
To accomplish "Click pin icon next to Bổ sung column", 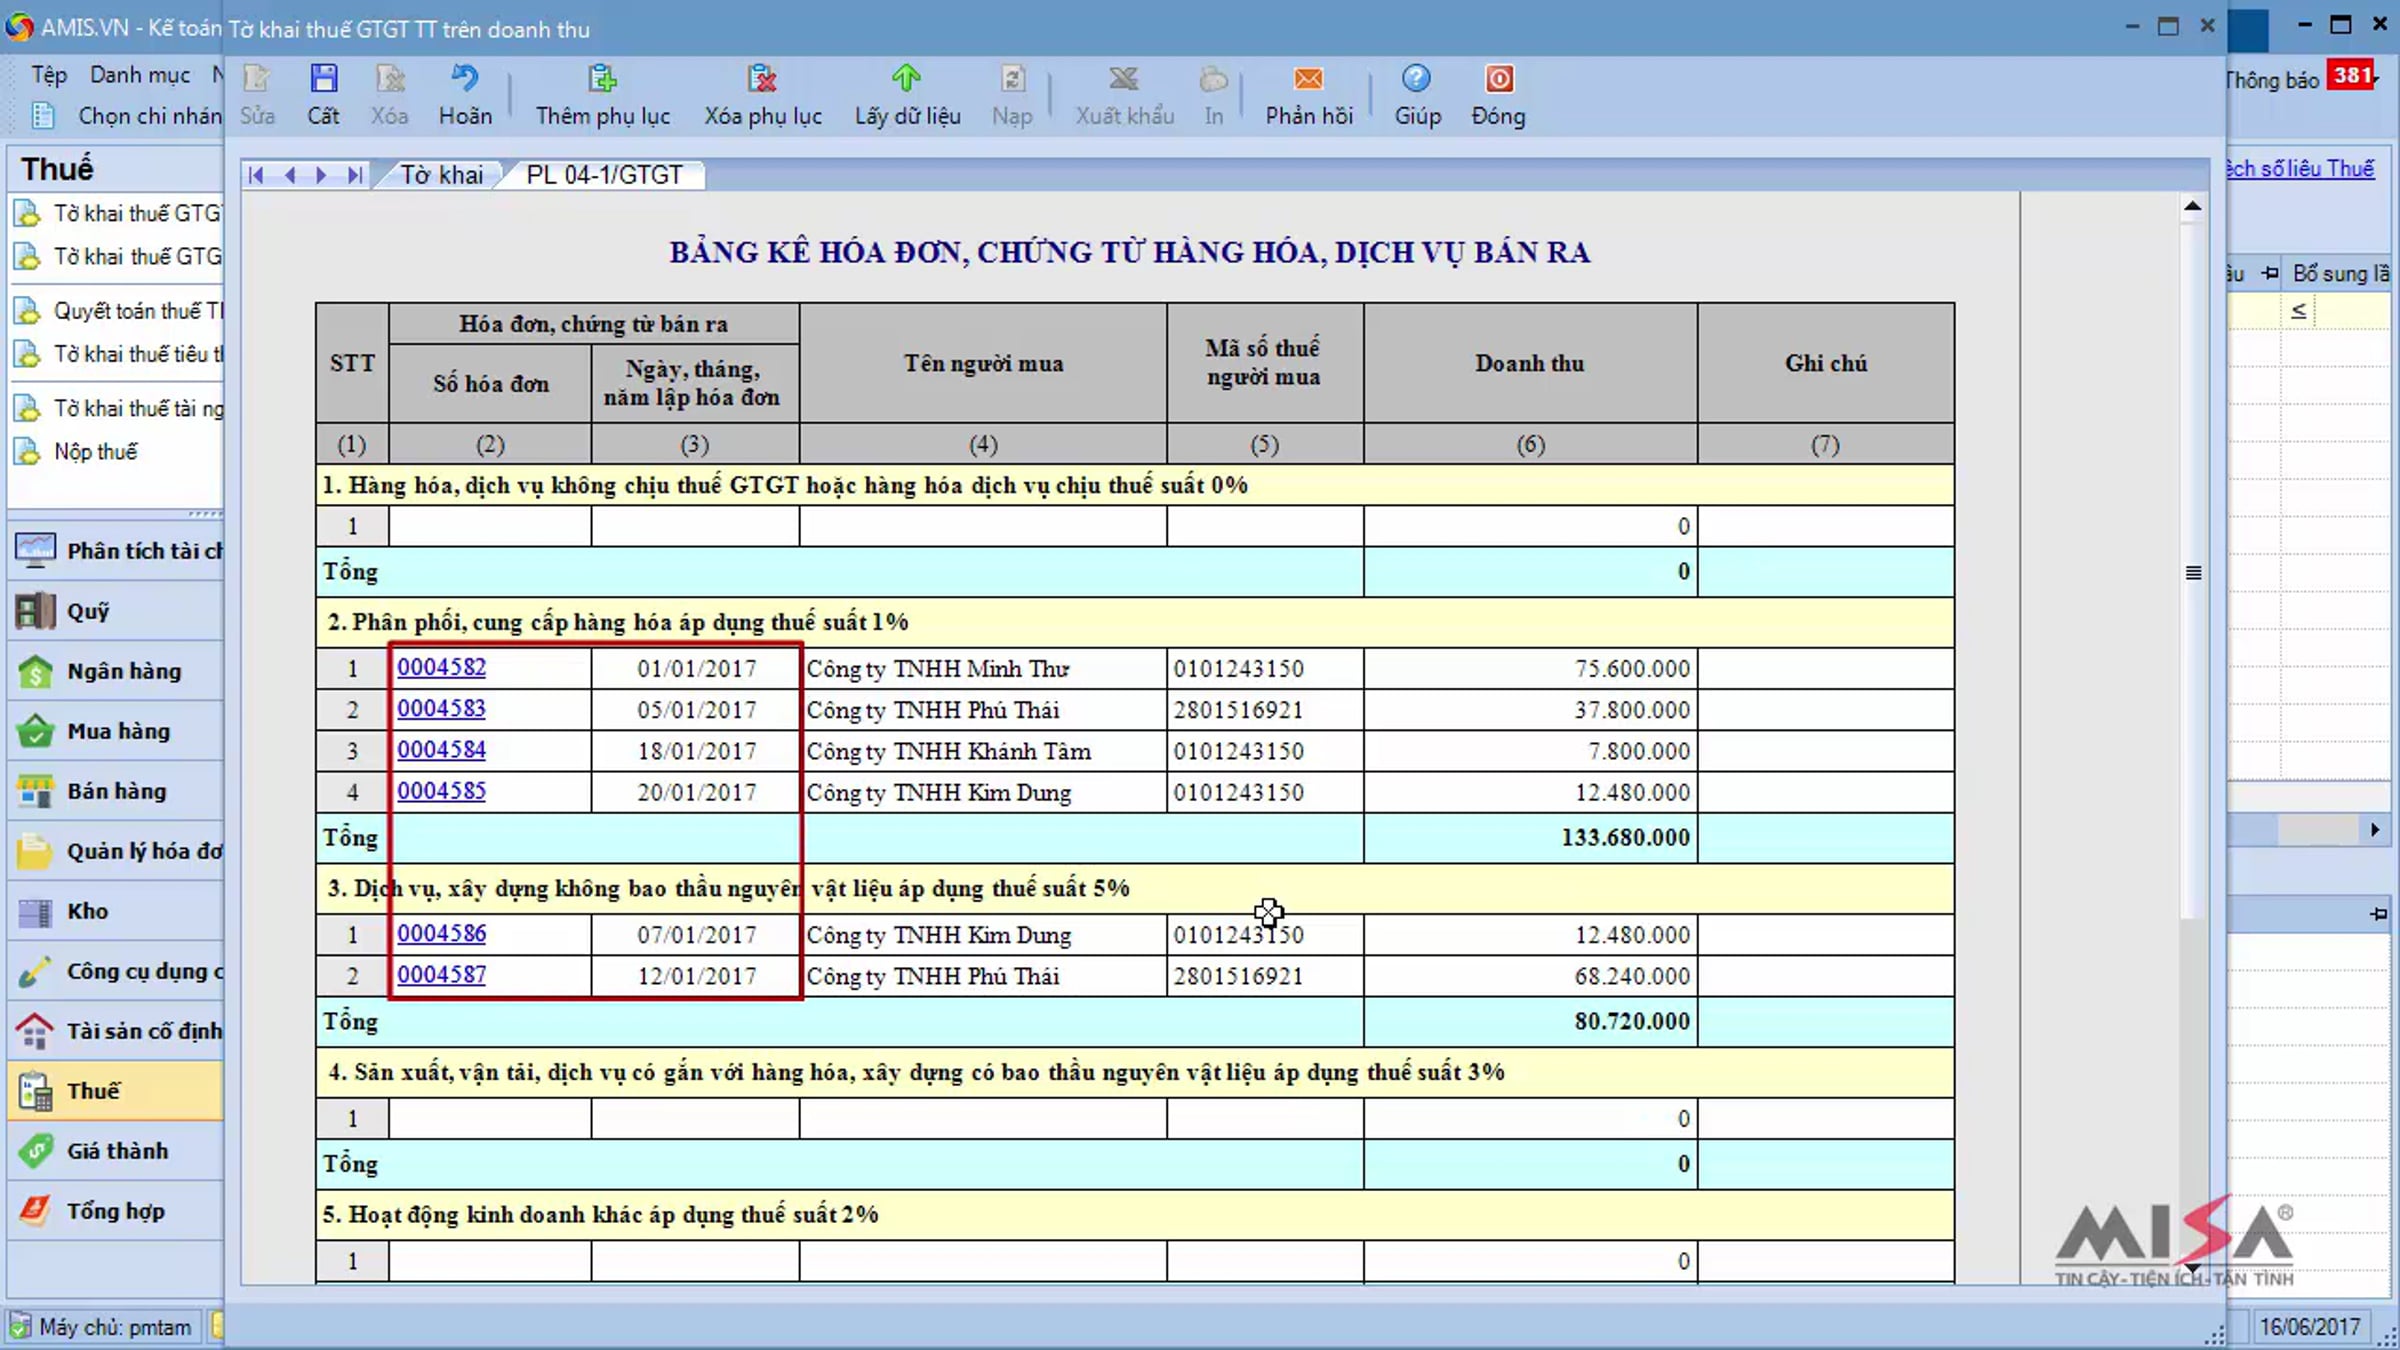I will tap(2270, 273).
